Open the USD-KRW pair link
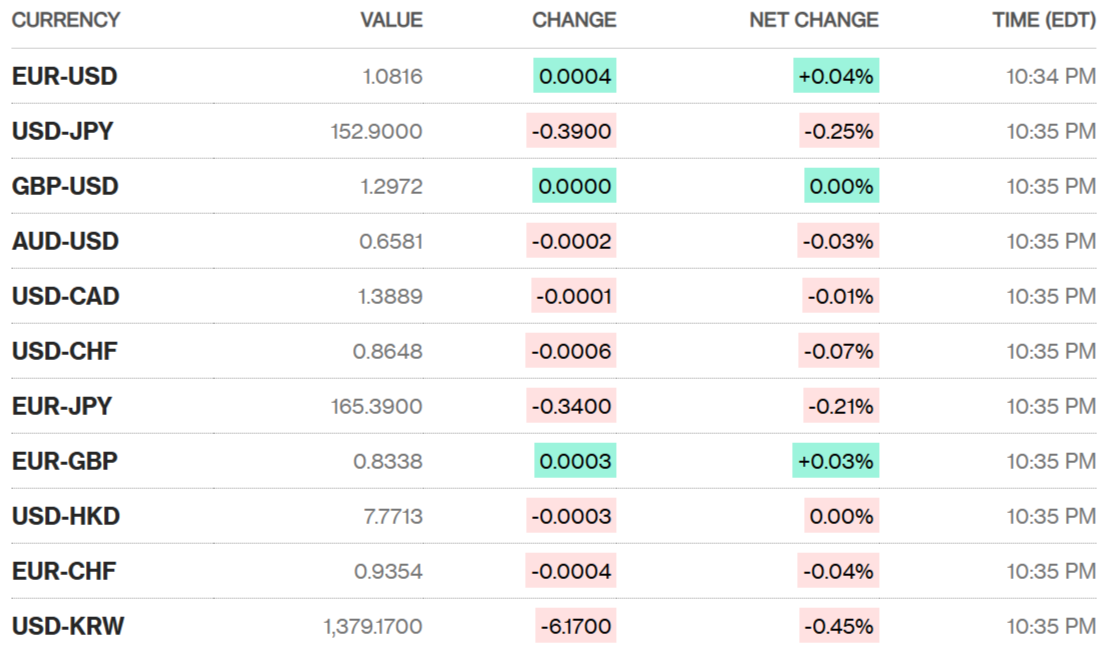The width and height of the screenshot is (1109, 646). pyautogui.click(x=68, y=626)
